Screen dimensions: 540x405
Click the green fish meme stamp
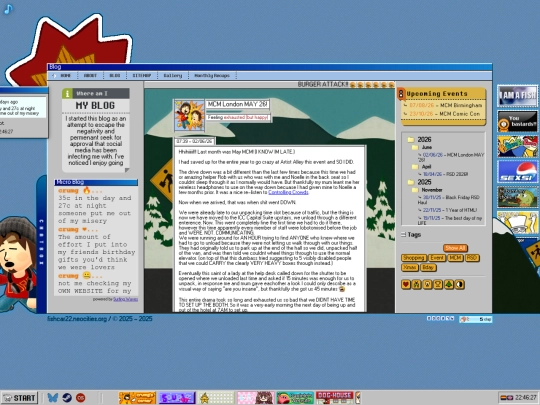[x=517, y=197]
